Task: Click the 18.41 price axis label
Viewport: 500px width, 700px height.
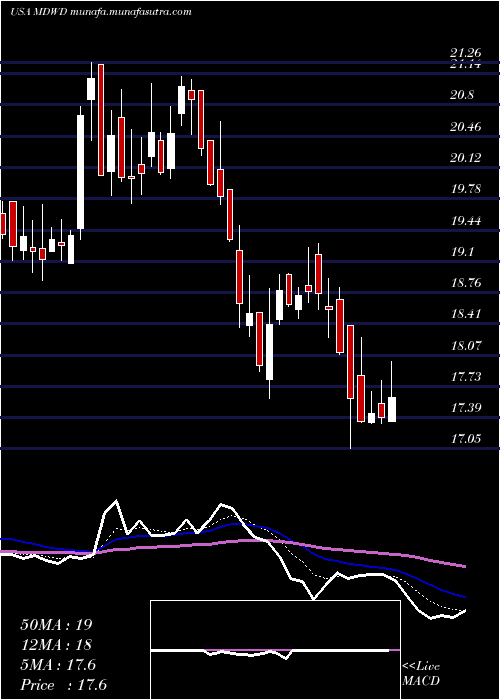Action: (x=466, y=314)
